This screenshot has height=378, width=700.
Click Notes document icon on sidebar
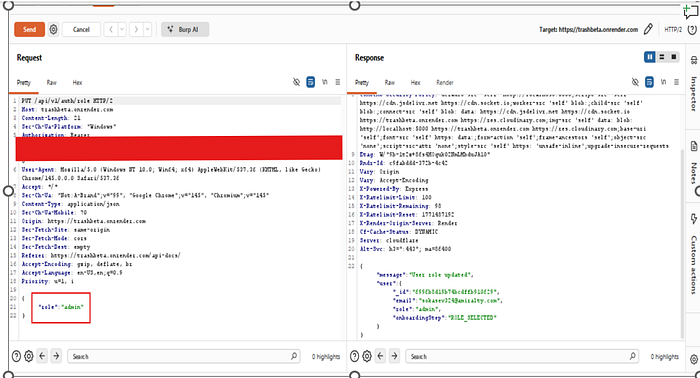694,146
